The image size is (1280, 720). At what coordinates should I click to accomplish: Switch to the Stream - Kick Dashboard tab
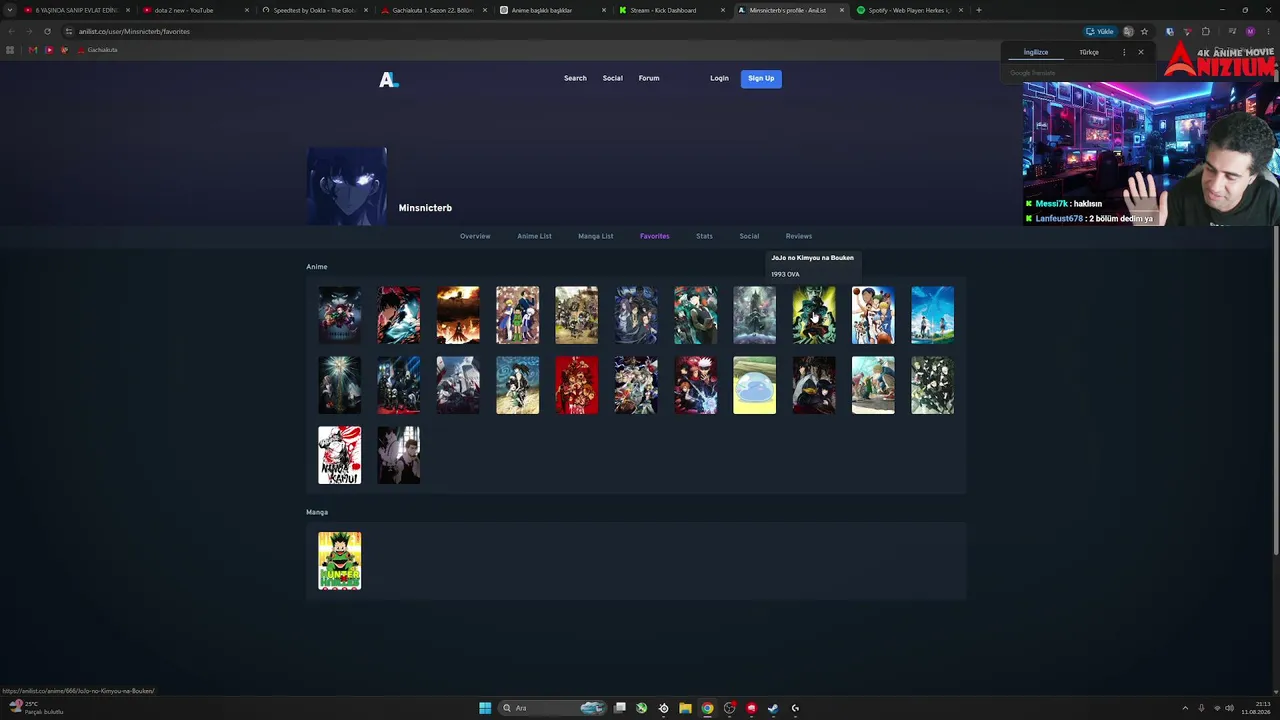pyautogui.click(x=670, y=10)
